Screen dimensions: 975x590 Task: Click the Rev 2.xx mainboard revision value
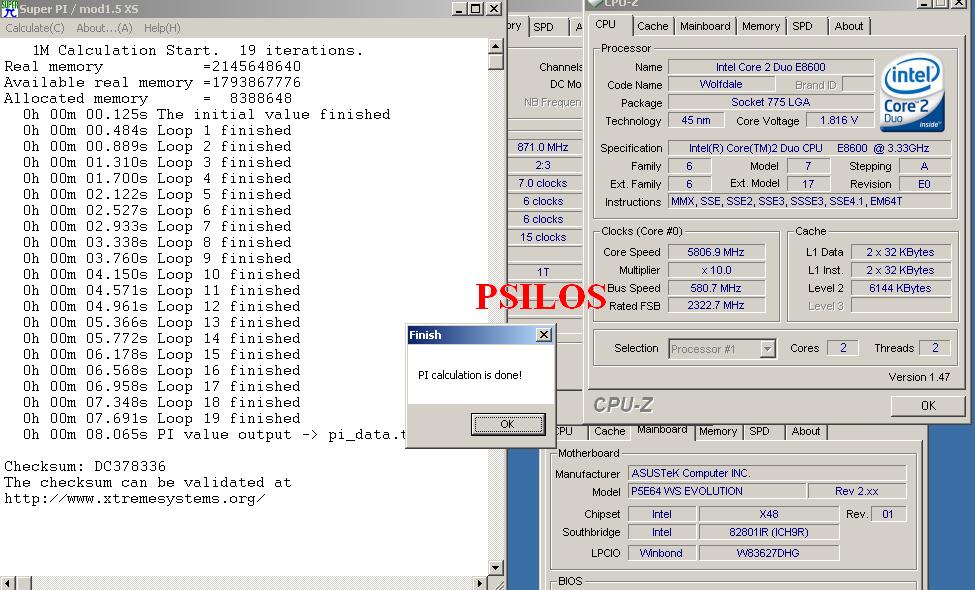tap(857, 491)
